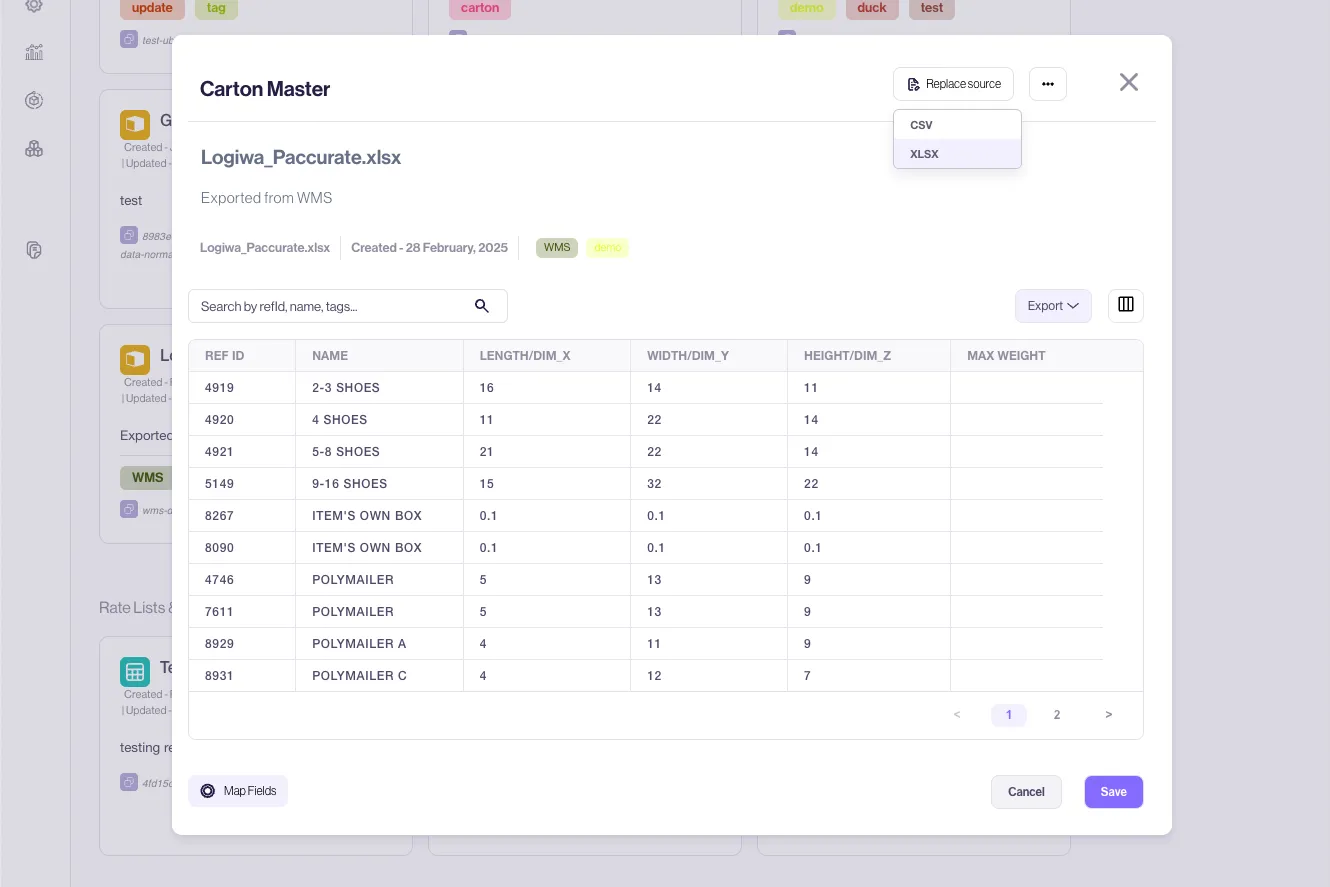Screen dimensions: 1330x887
Task: Click the tag label in background card
Action: 216,8
